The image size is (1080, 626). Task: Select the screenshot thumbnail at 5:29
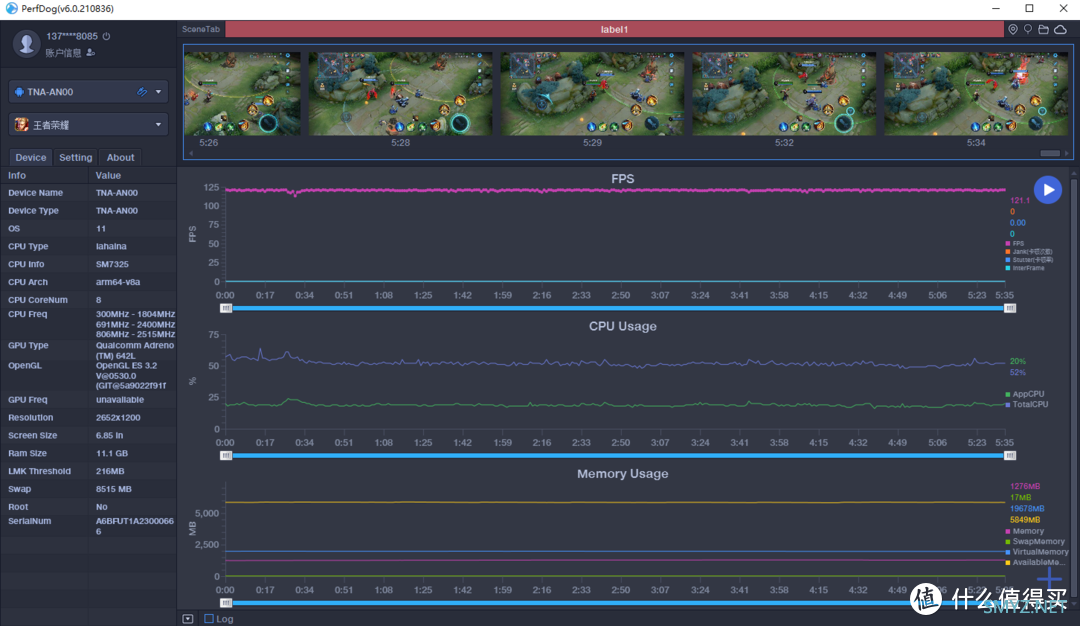592,94
